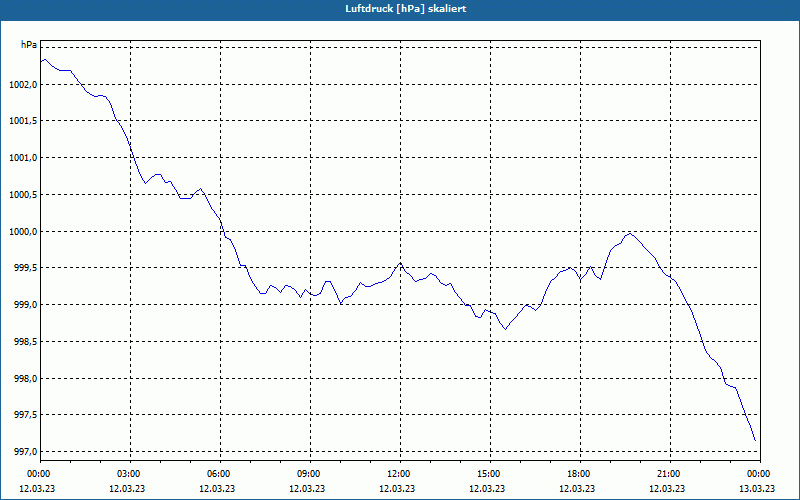Viewport: 800px width, 500px height.
Task: Click the curve's lowest point before midnight
Action: pyautogui.click(x=755, y=440)
